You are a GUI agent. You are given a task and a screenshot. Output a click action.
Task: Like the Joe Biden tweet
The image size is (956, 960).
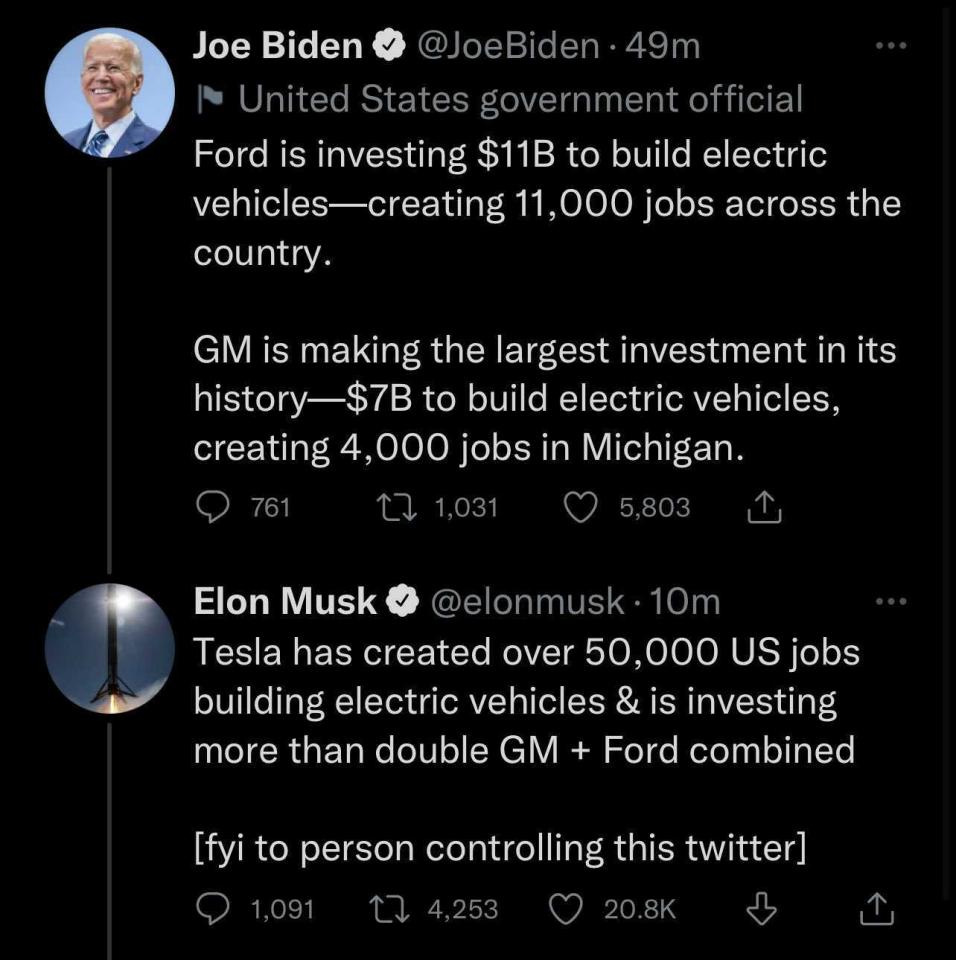pyautogui.click(x=581, y=508)
